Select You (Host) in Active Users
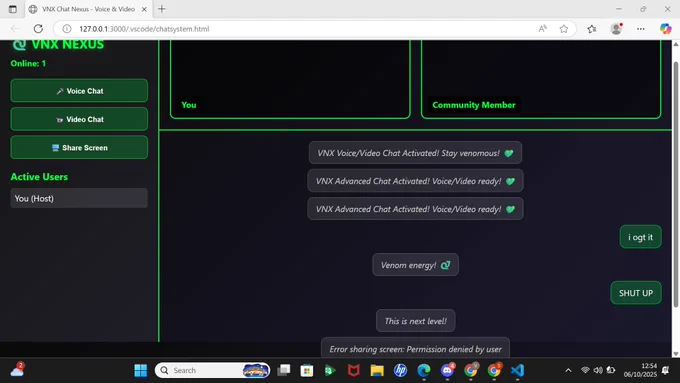The image size is (680, 383). point(79,198)
